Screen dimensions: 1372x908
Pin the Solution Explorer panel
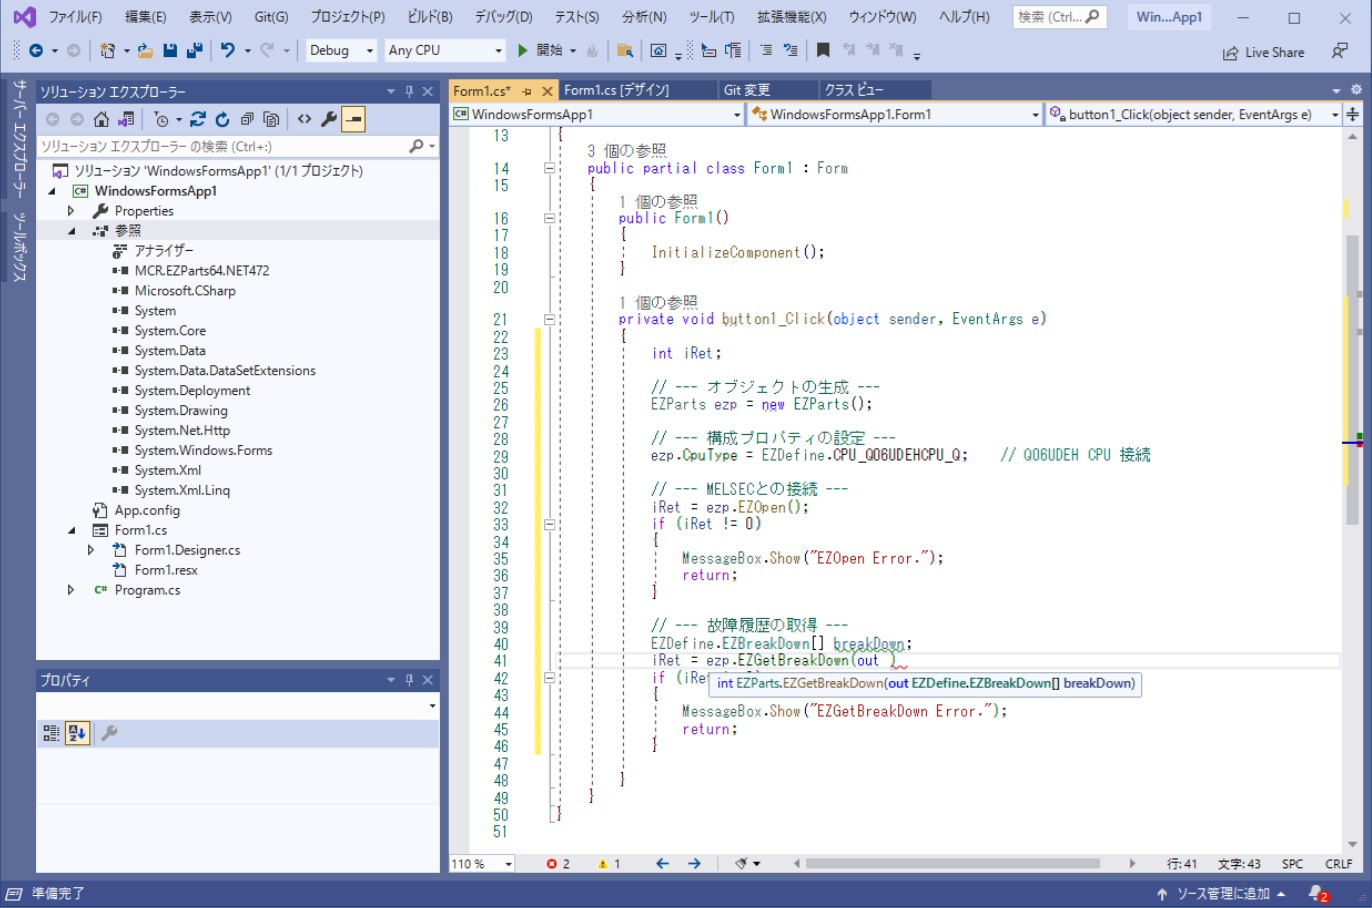(409, 91)
